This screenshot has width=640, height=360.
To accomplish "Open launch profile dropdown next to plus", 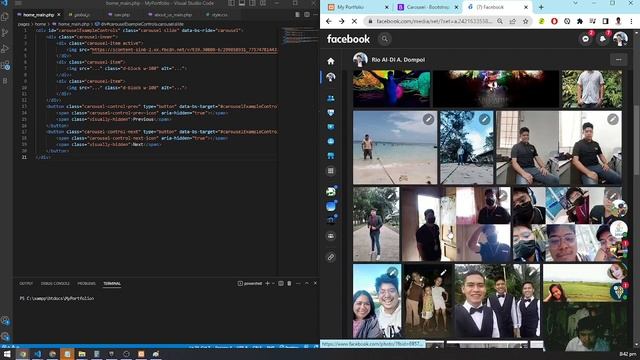I will click(273, 283).
